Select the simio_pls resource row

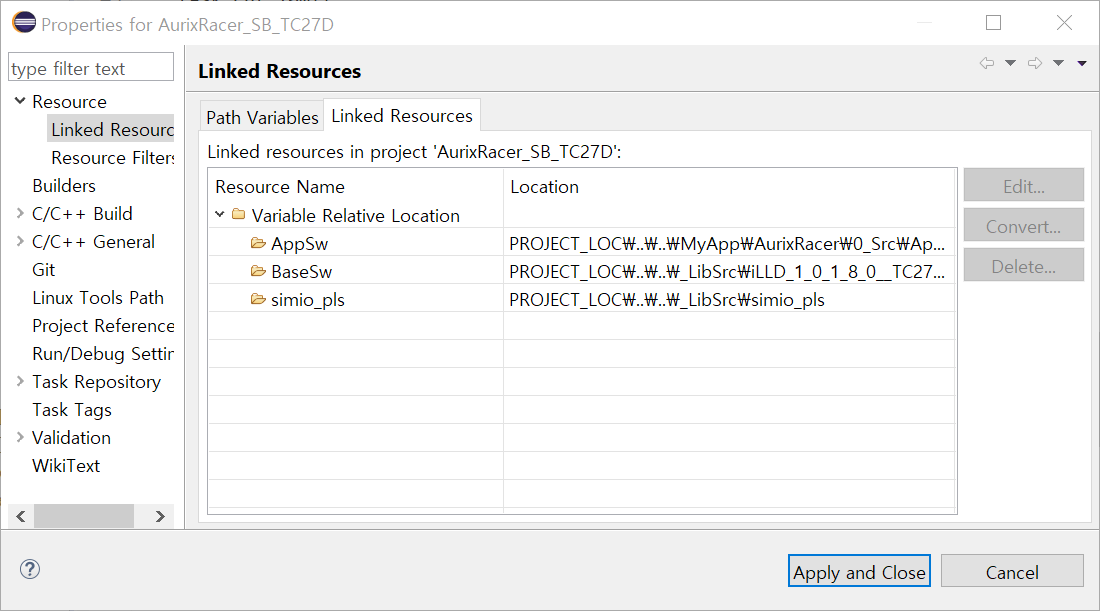(x=582, y=299)
